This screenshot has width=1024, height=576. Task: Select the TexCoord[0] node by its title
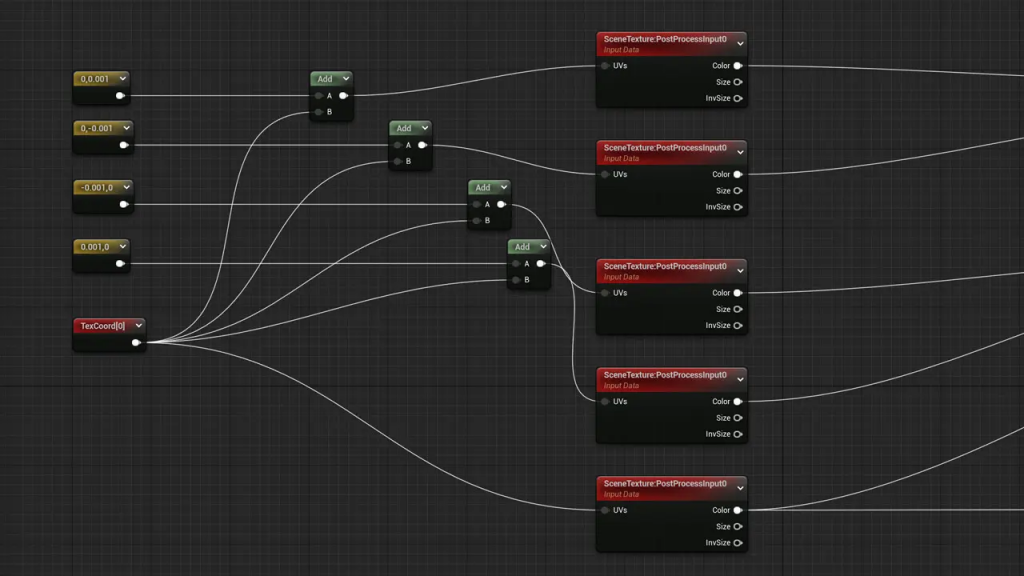coord(102,326)
